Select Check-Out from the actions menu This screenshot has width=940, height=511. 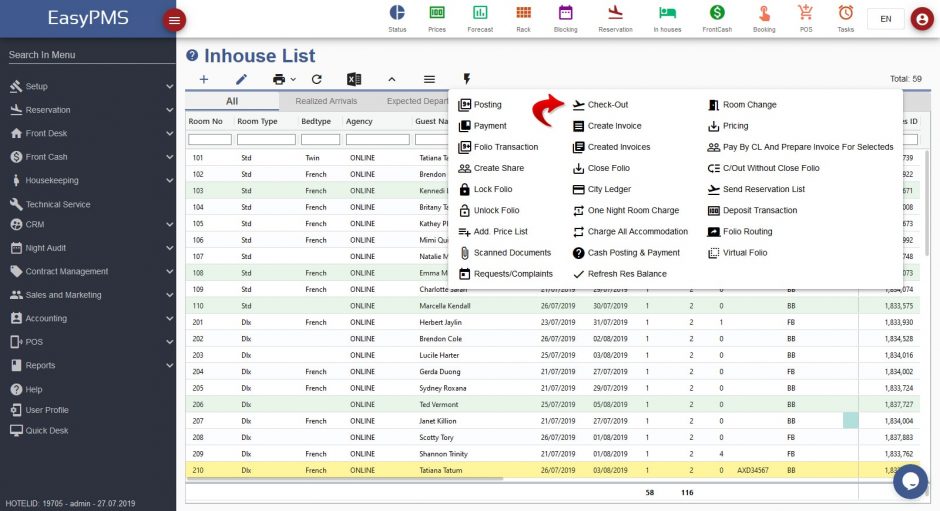607,105
